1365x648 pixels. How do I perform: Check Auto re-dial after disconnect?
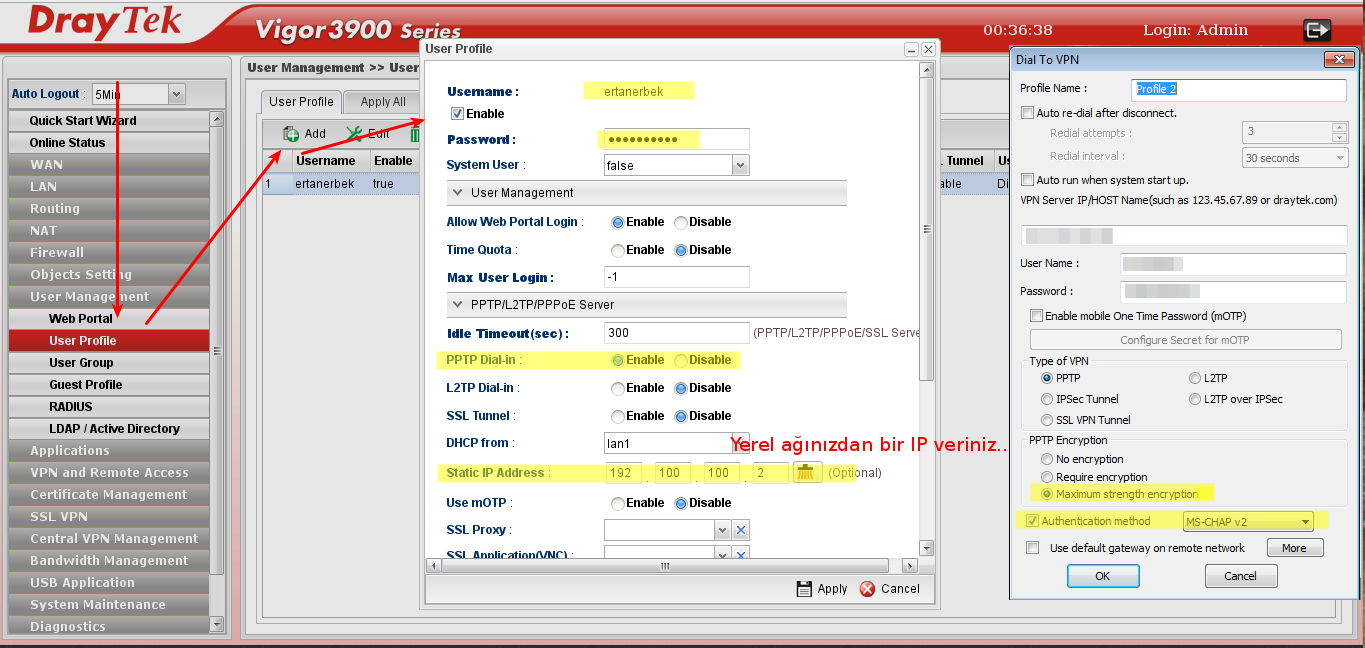[x=1027, y=113]
